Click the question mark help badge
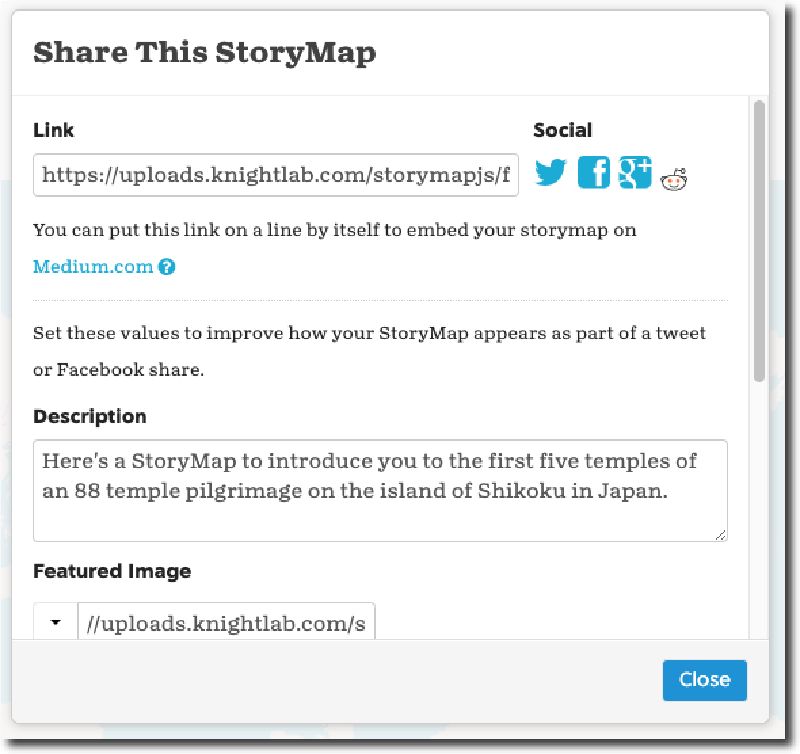 click(166, 266)
